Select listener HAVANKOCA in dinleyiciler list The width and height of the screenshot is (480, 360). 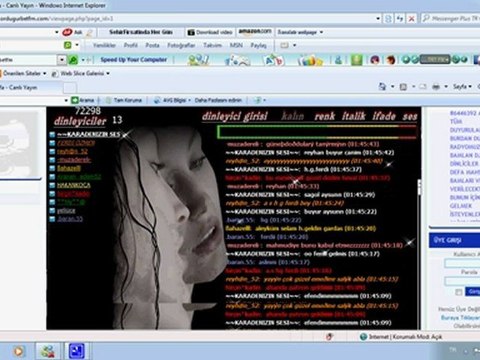click(74, 185)
